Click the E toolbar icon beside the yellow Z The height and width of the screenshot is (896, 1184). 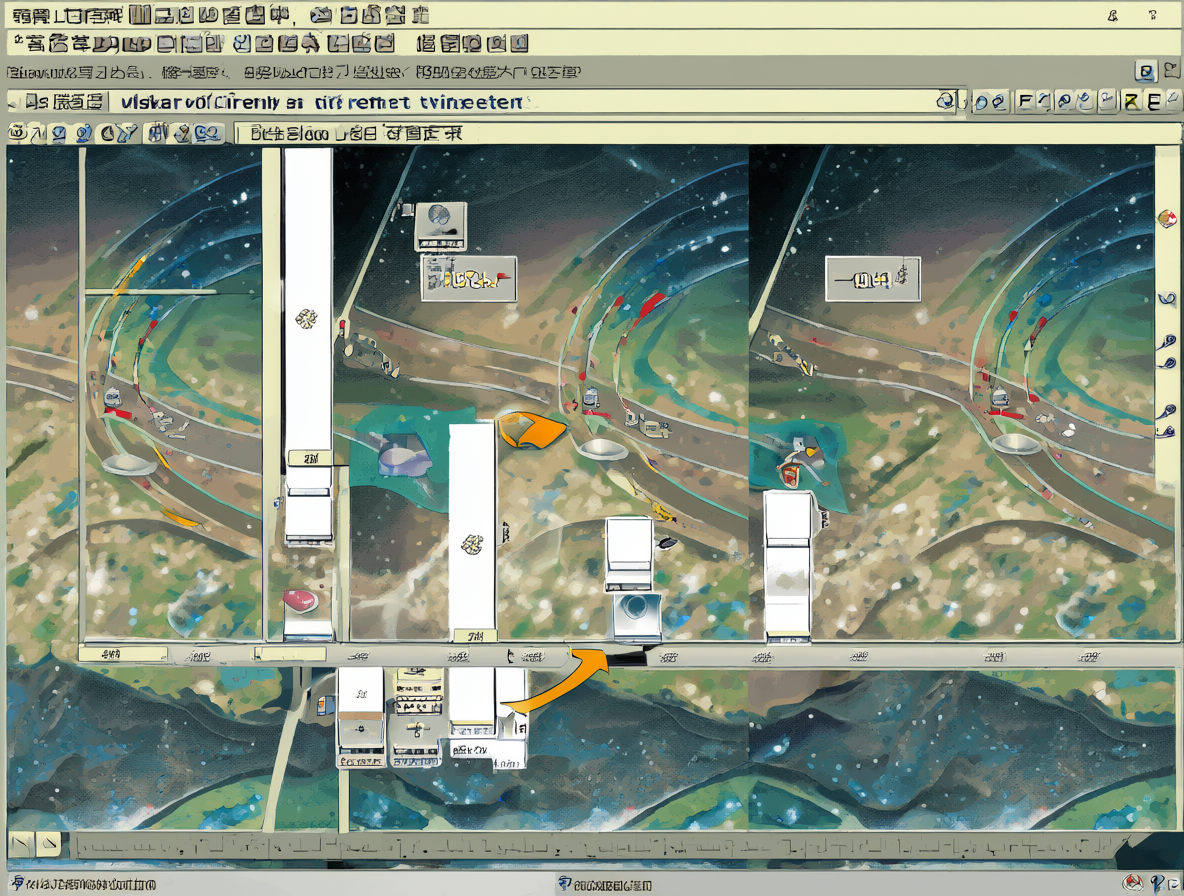click(x=1155, y=101)
